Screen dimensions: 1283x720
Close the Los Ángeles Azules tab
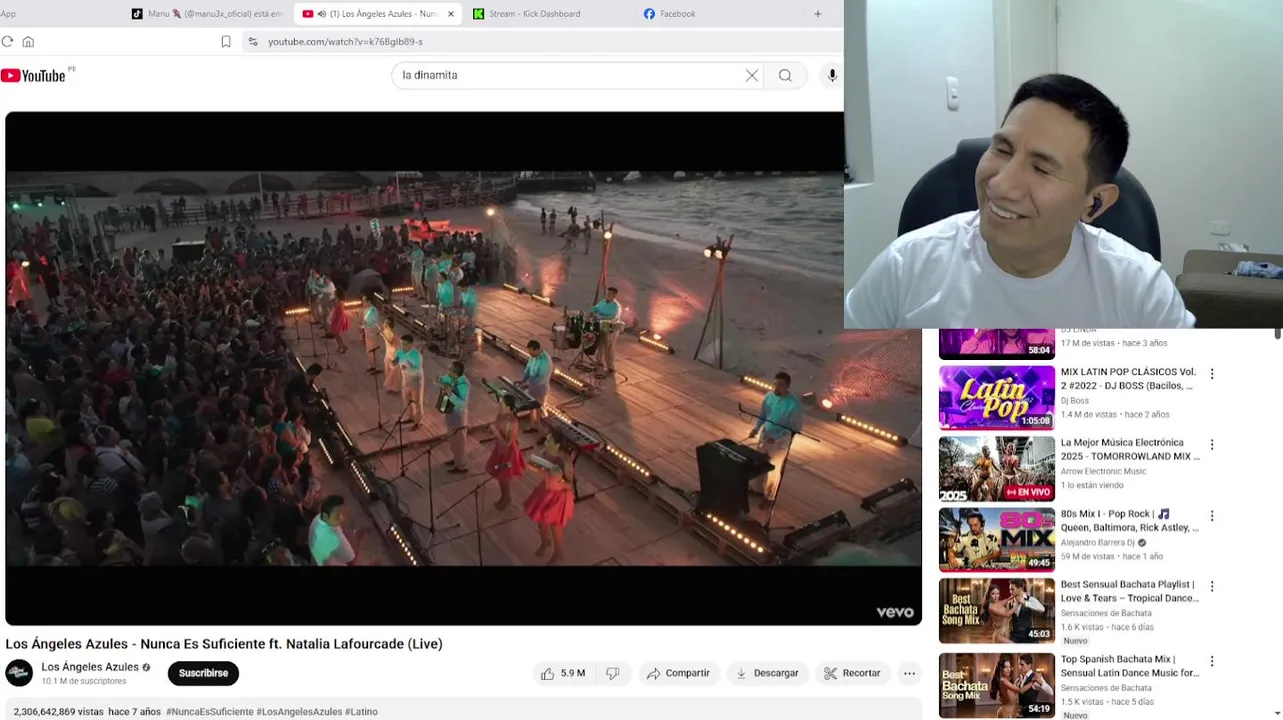pos(450,14)
